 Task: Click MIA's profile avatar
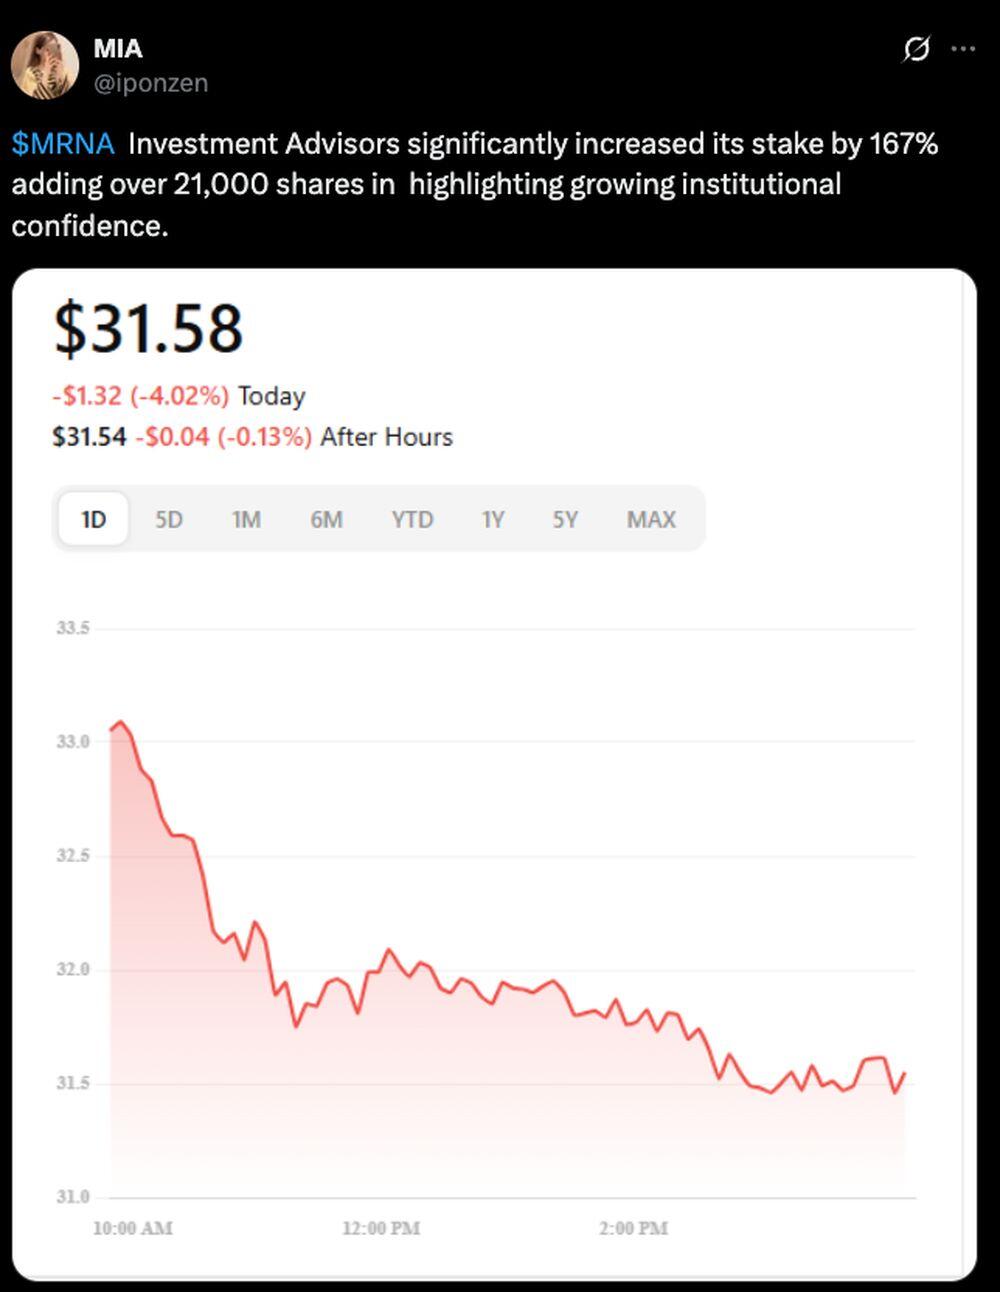45,65
